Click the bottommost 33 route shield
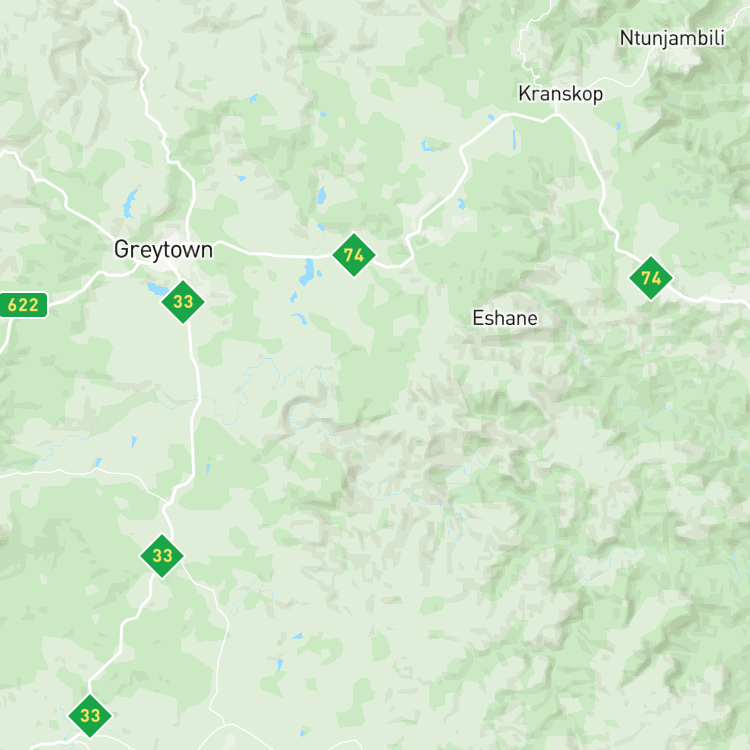Screen dimensions: 750x750 coord(90,716)
